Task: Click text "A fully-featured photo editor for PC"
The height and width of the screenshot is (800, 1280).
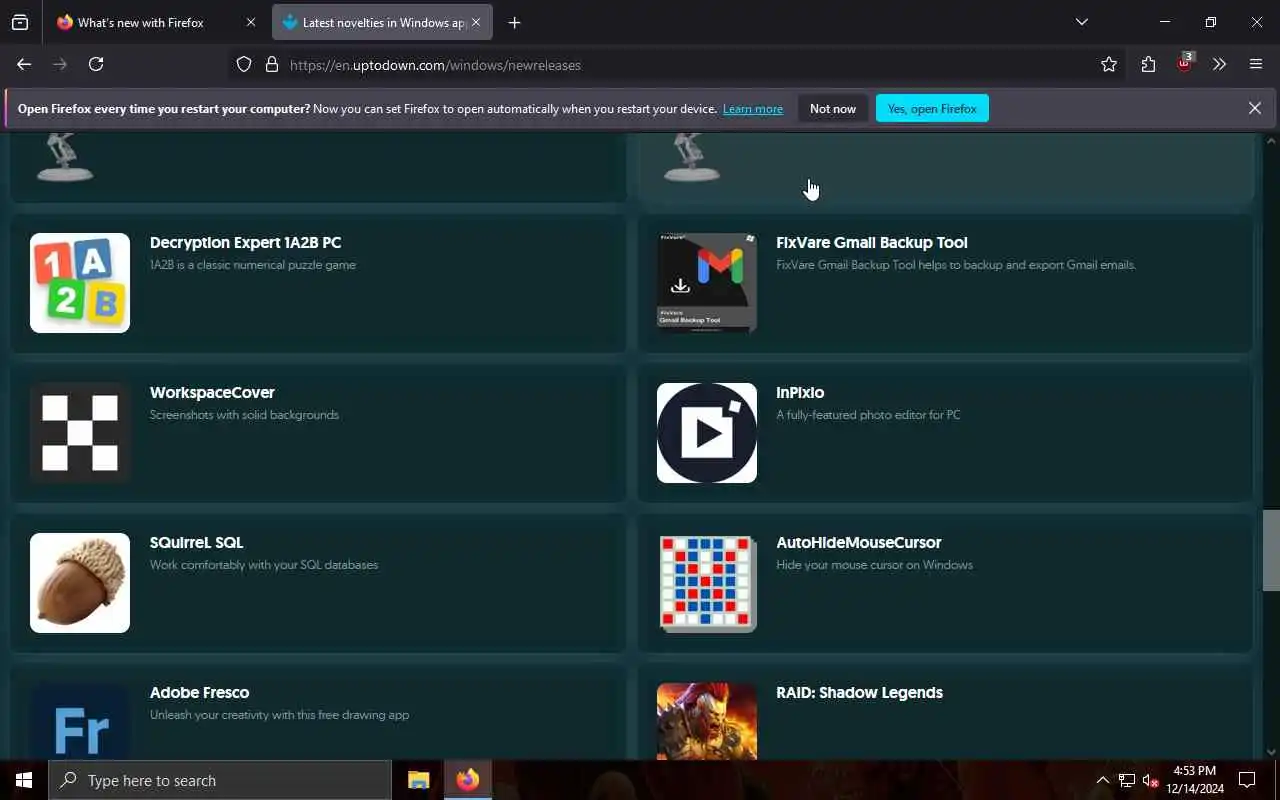Action: click(x=868, y=415)
